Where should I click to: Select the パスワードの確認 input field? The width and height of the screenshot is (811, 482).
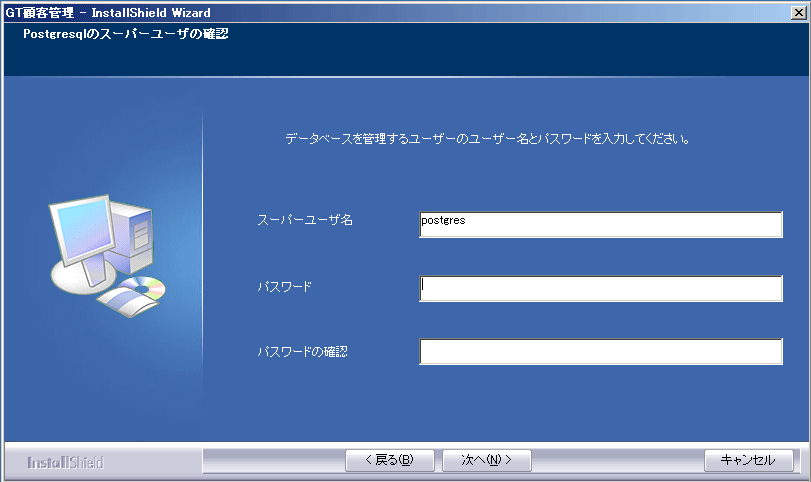[600, 352]
